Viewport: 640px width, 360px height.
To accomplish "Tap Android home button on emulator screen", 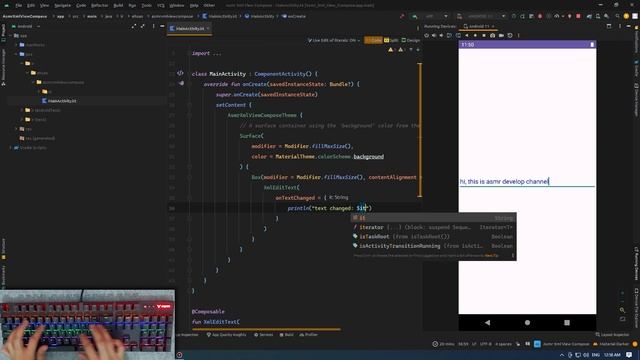I will pos(527,322).
